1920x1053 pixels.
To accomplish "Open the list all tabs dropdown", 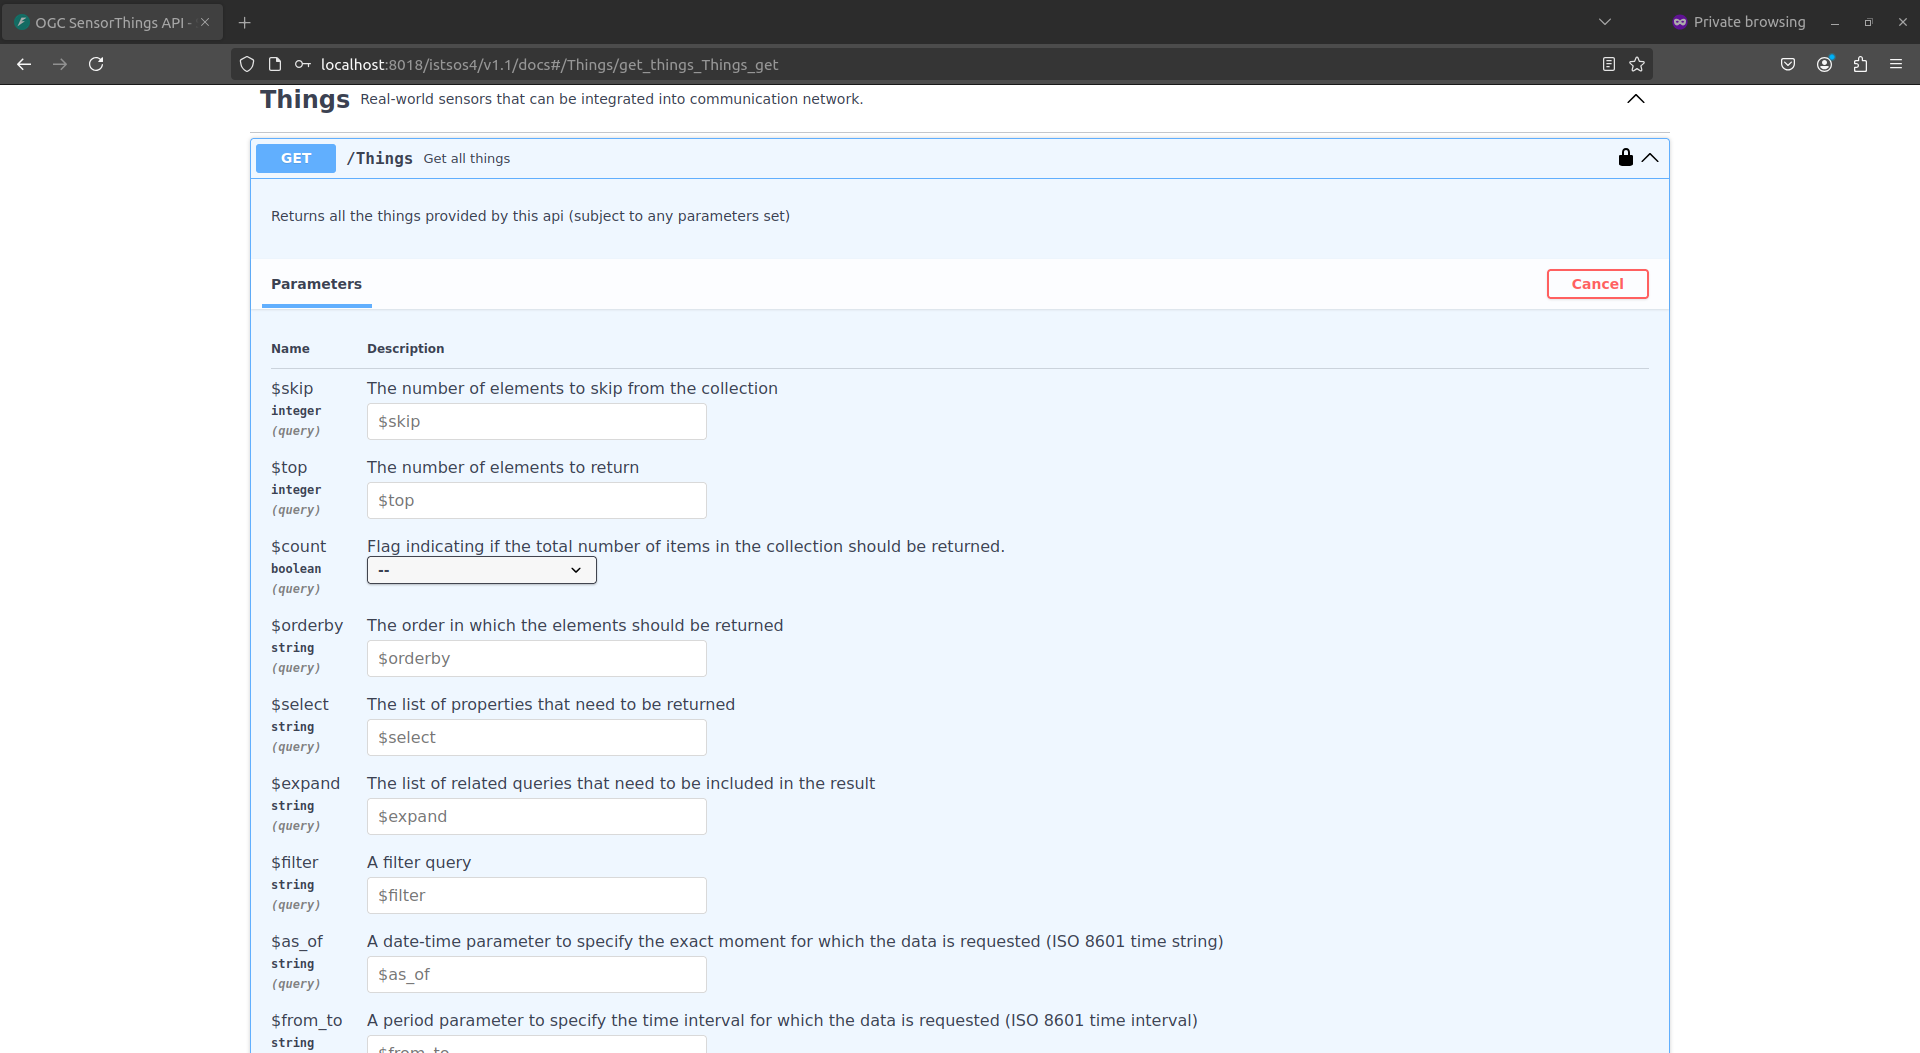I will pos(1604,22).
